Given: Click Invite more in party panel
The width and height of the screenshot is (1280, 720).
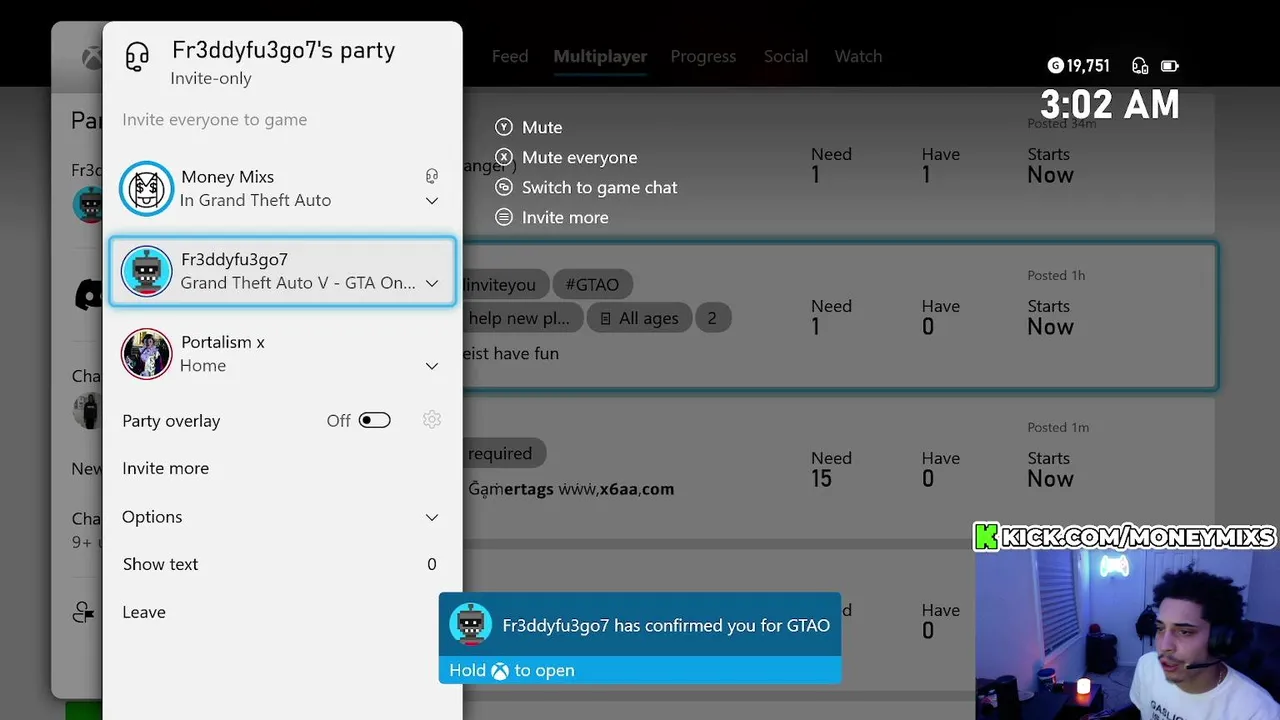Looking at the screenshot, I should [x=166, y=468].
